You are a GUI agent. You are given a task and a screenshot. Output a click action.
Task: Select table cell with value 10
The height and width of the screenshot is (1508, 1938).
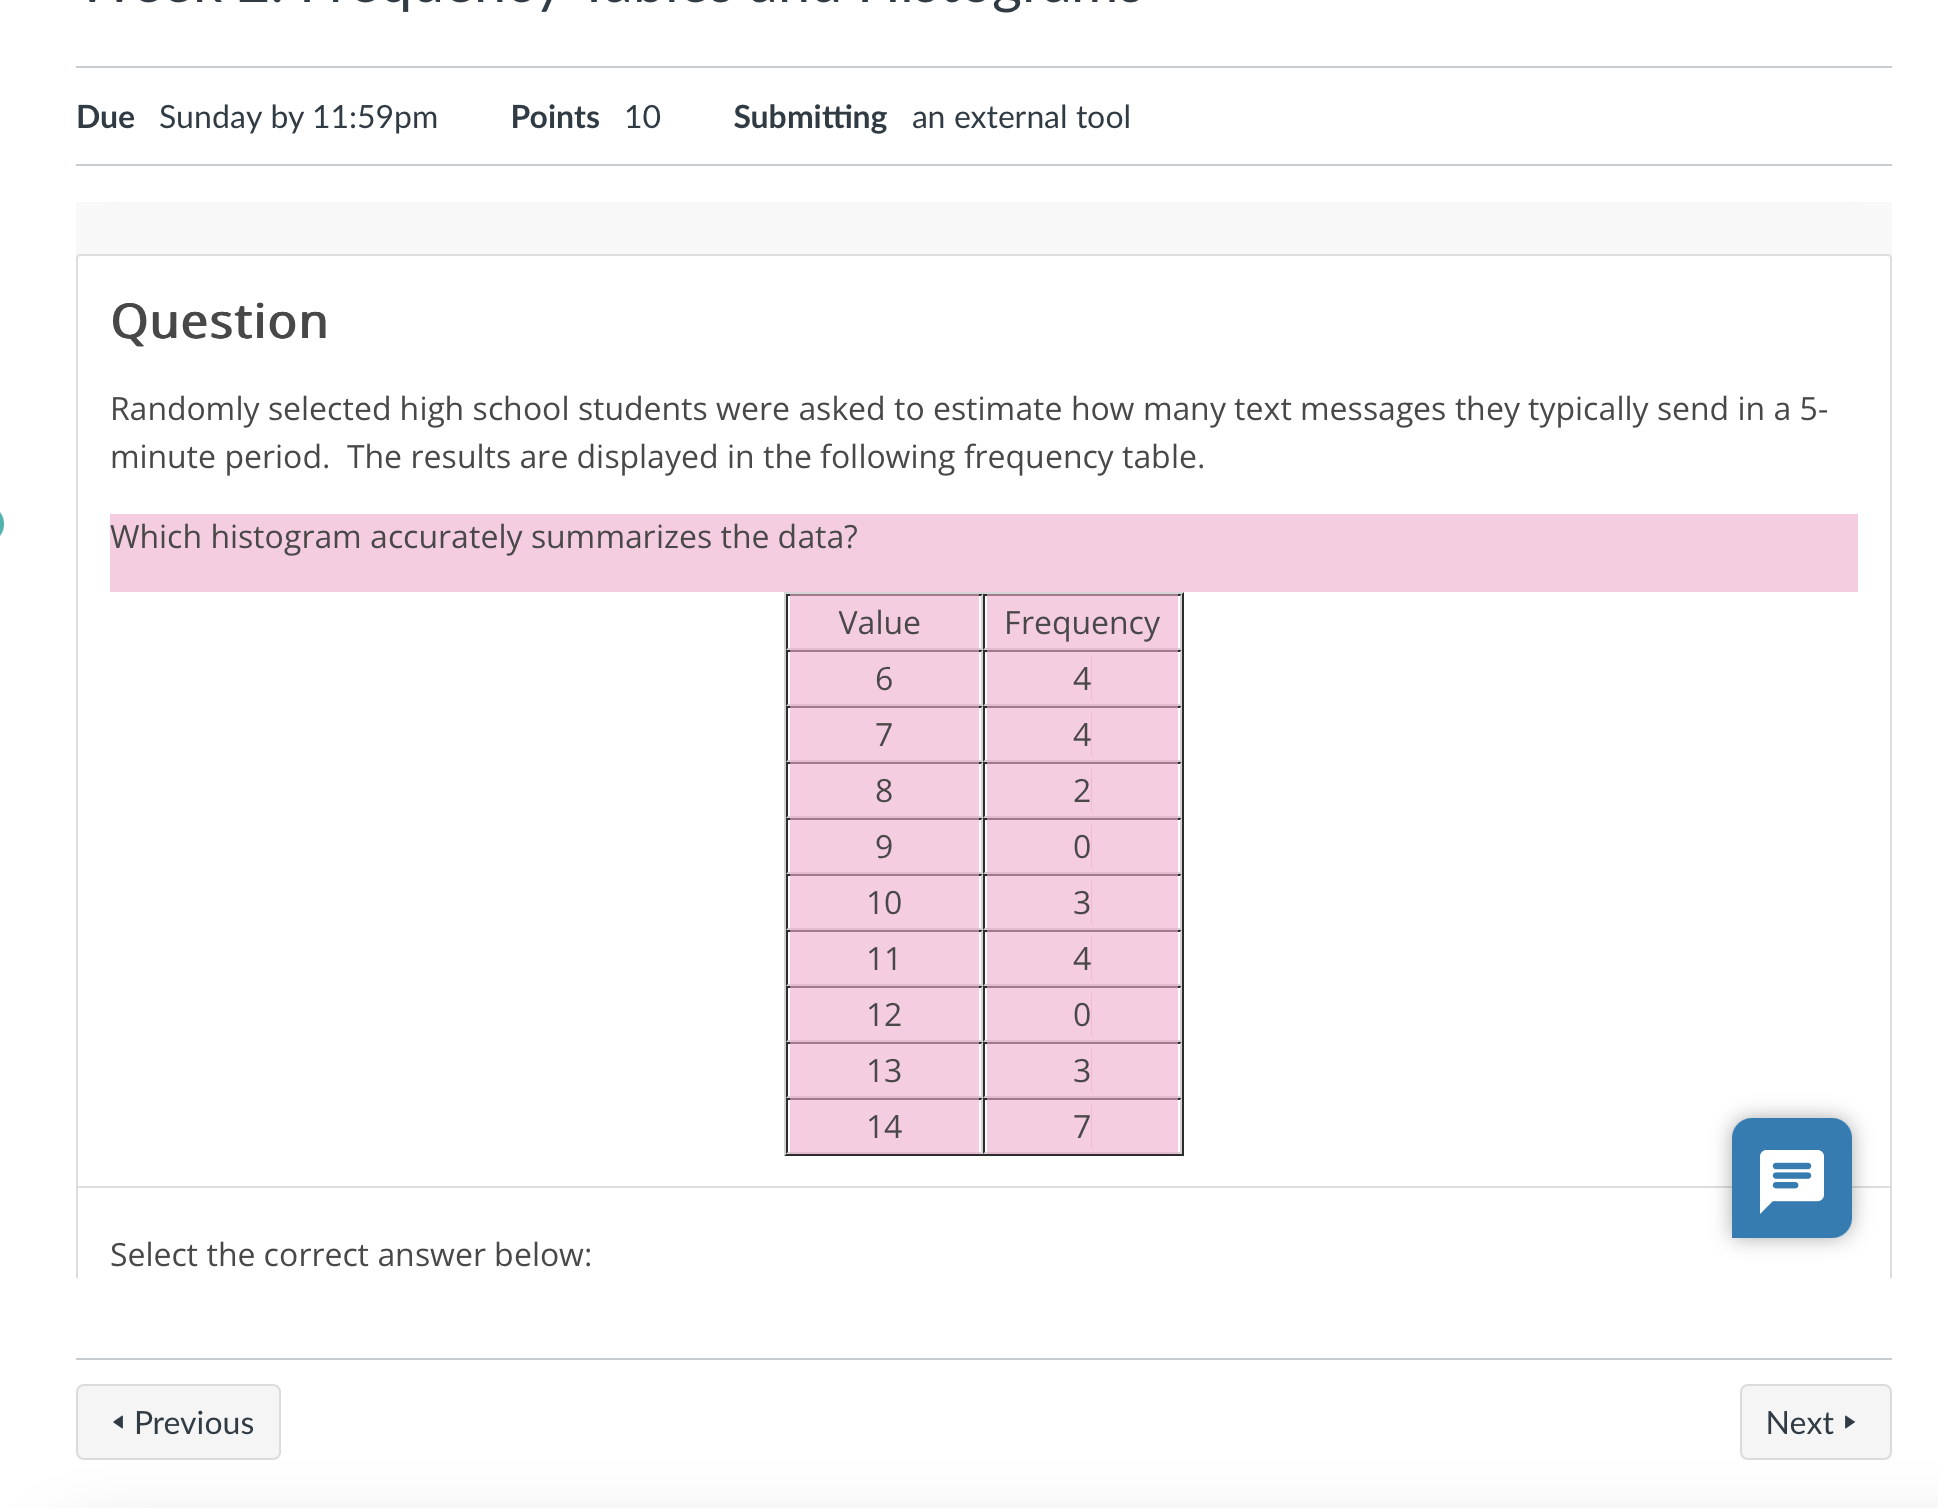(884, 903)
